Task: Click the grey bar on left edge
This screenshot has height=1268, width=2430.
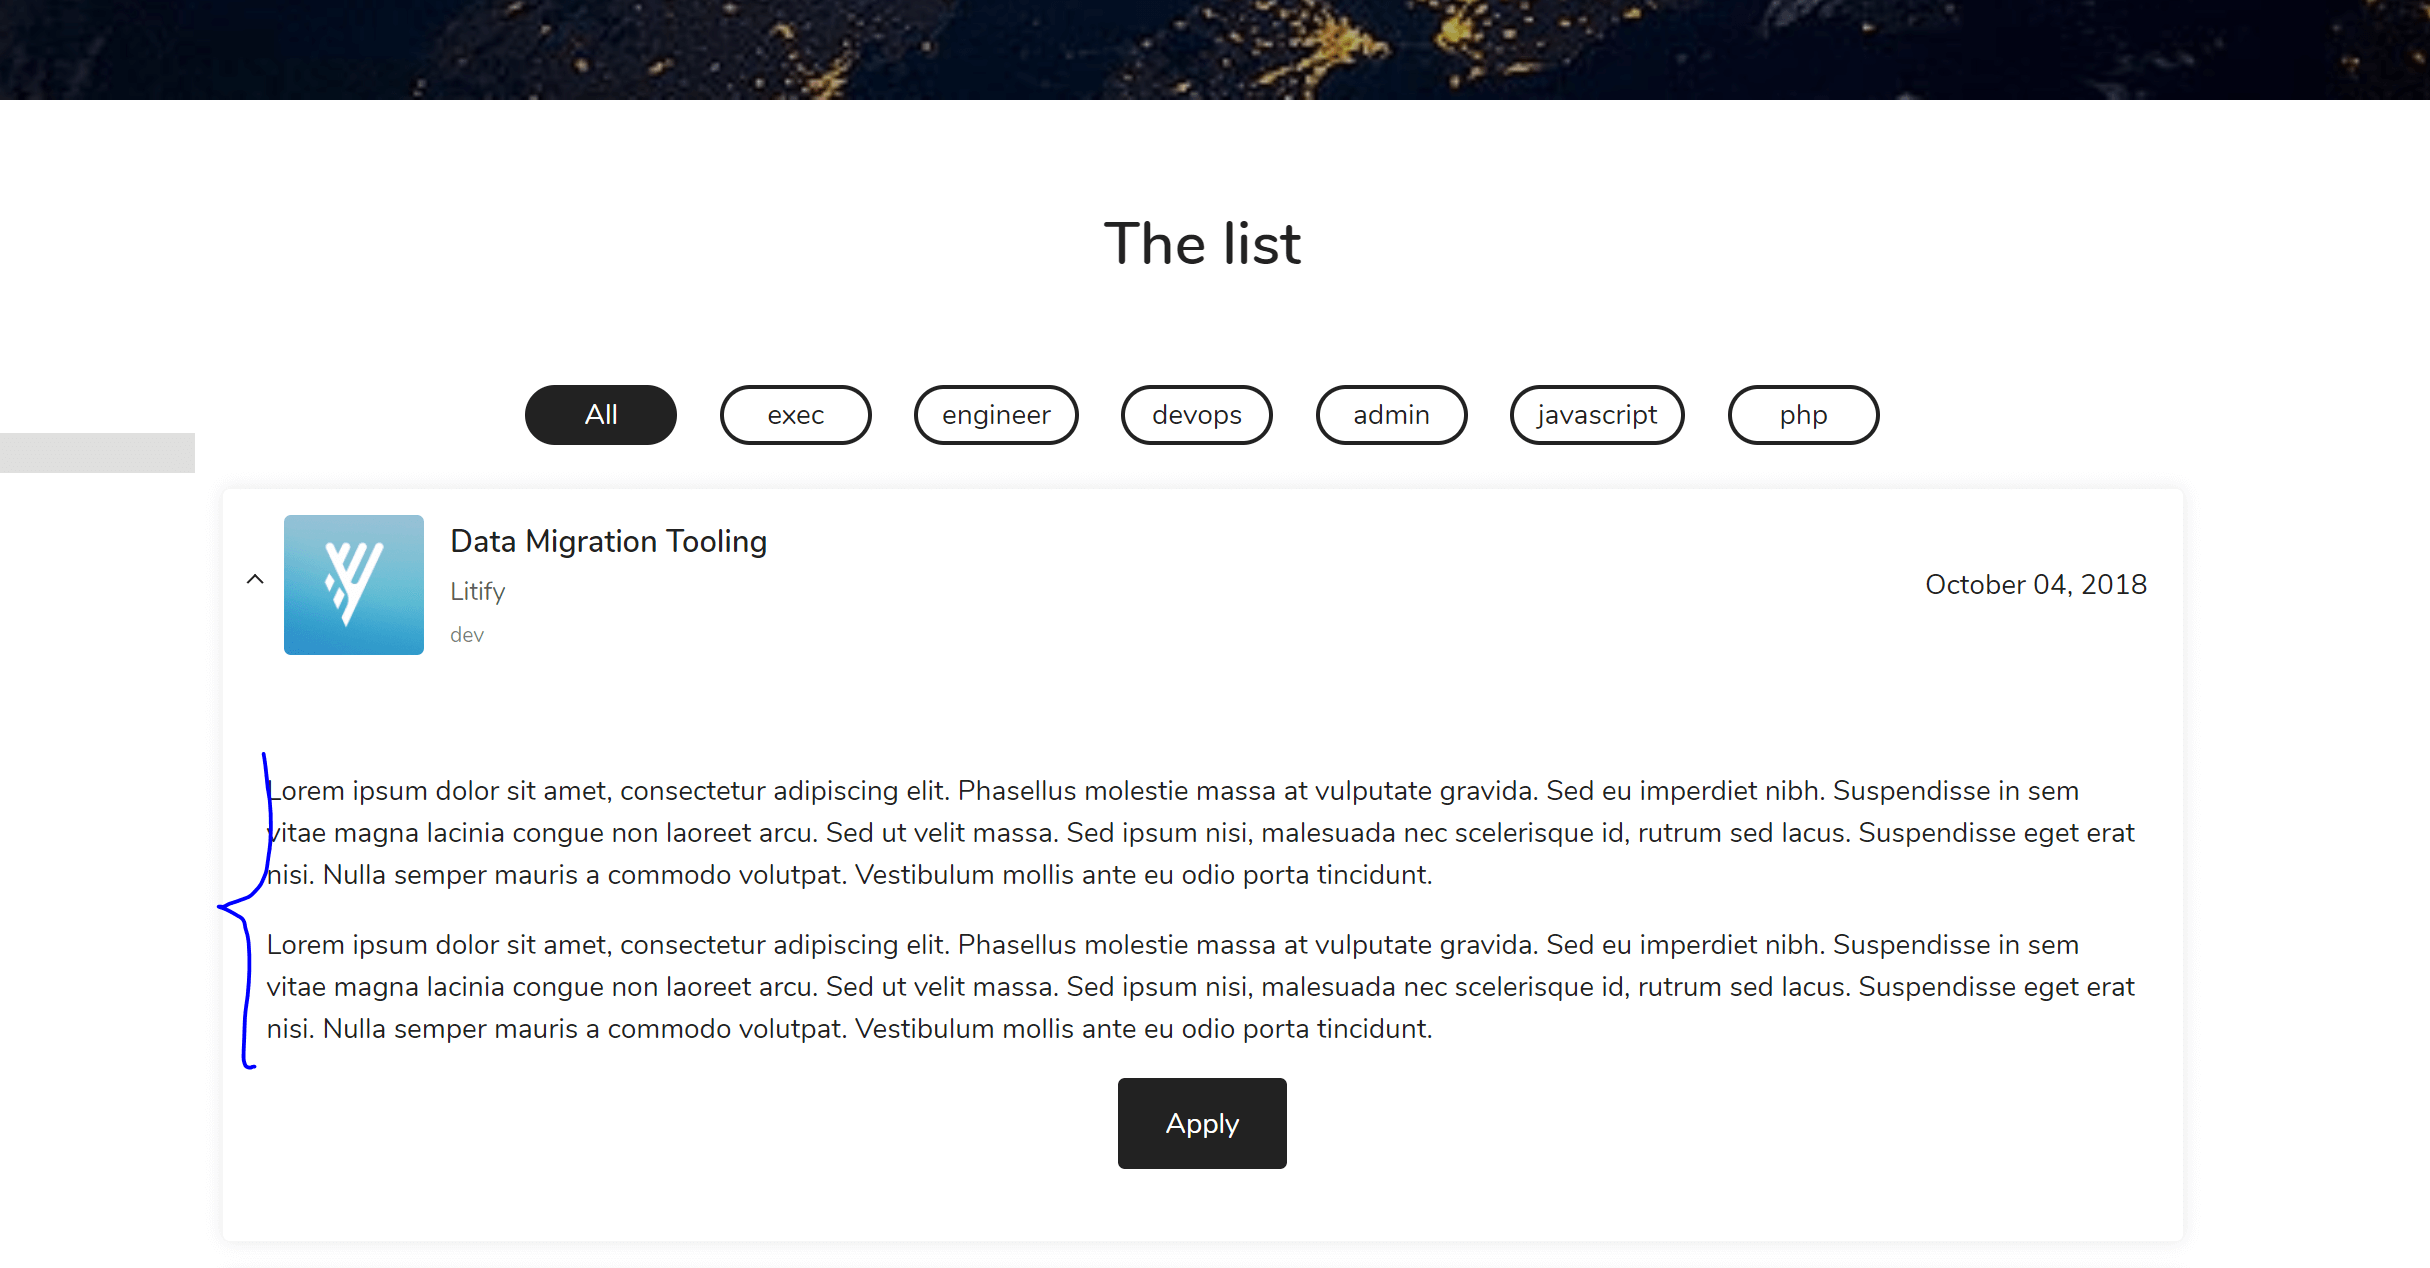Action: (97, 453)
